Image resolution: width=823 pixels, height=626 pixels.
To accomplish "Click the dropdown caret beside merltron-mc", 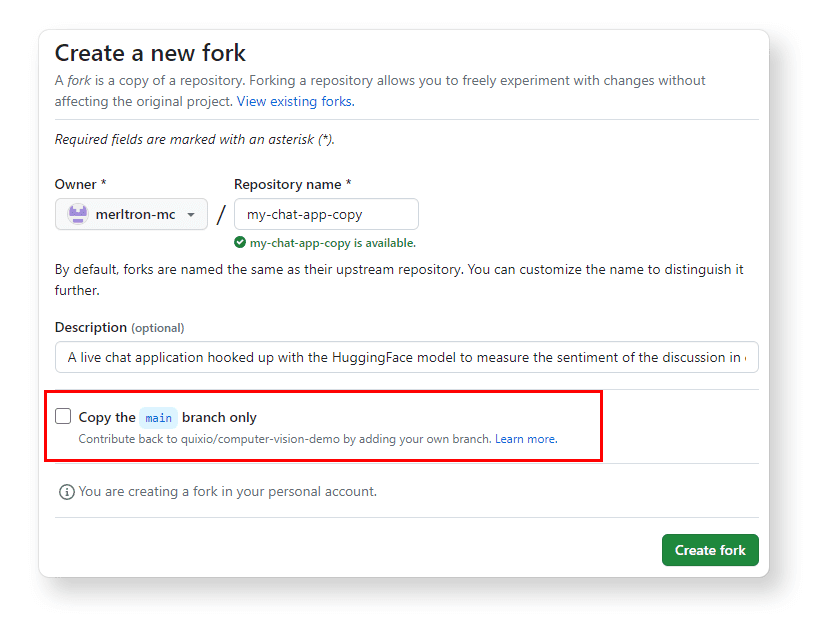I will click(x=190, y=213).
